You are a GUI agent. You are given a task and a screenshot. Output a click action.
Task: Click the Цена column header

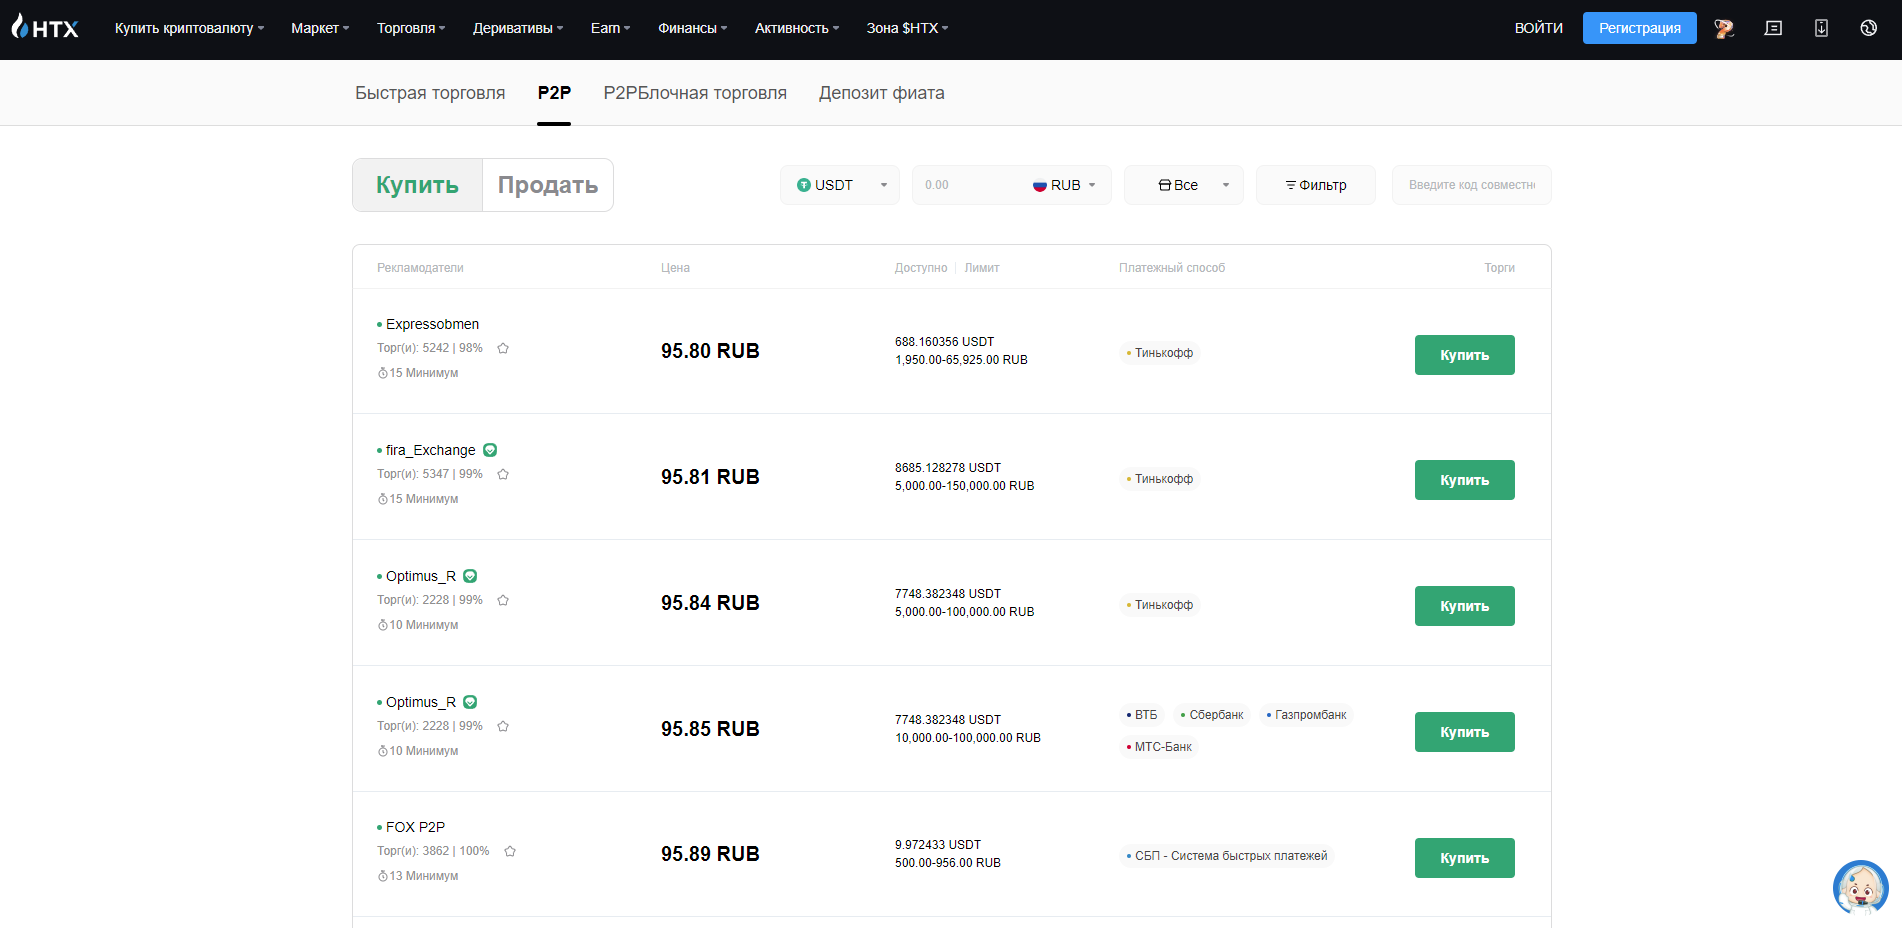point(675,268)
